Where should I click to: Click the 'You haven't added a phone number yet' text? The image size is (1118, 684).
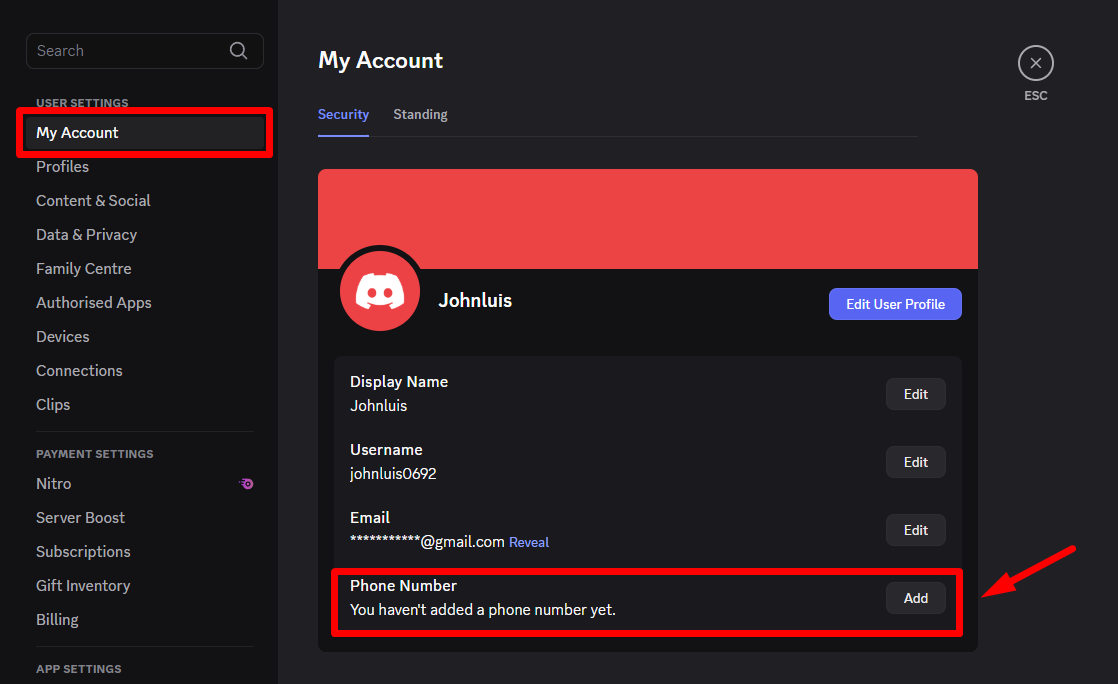click(483, 610)
